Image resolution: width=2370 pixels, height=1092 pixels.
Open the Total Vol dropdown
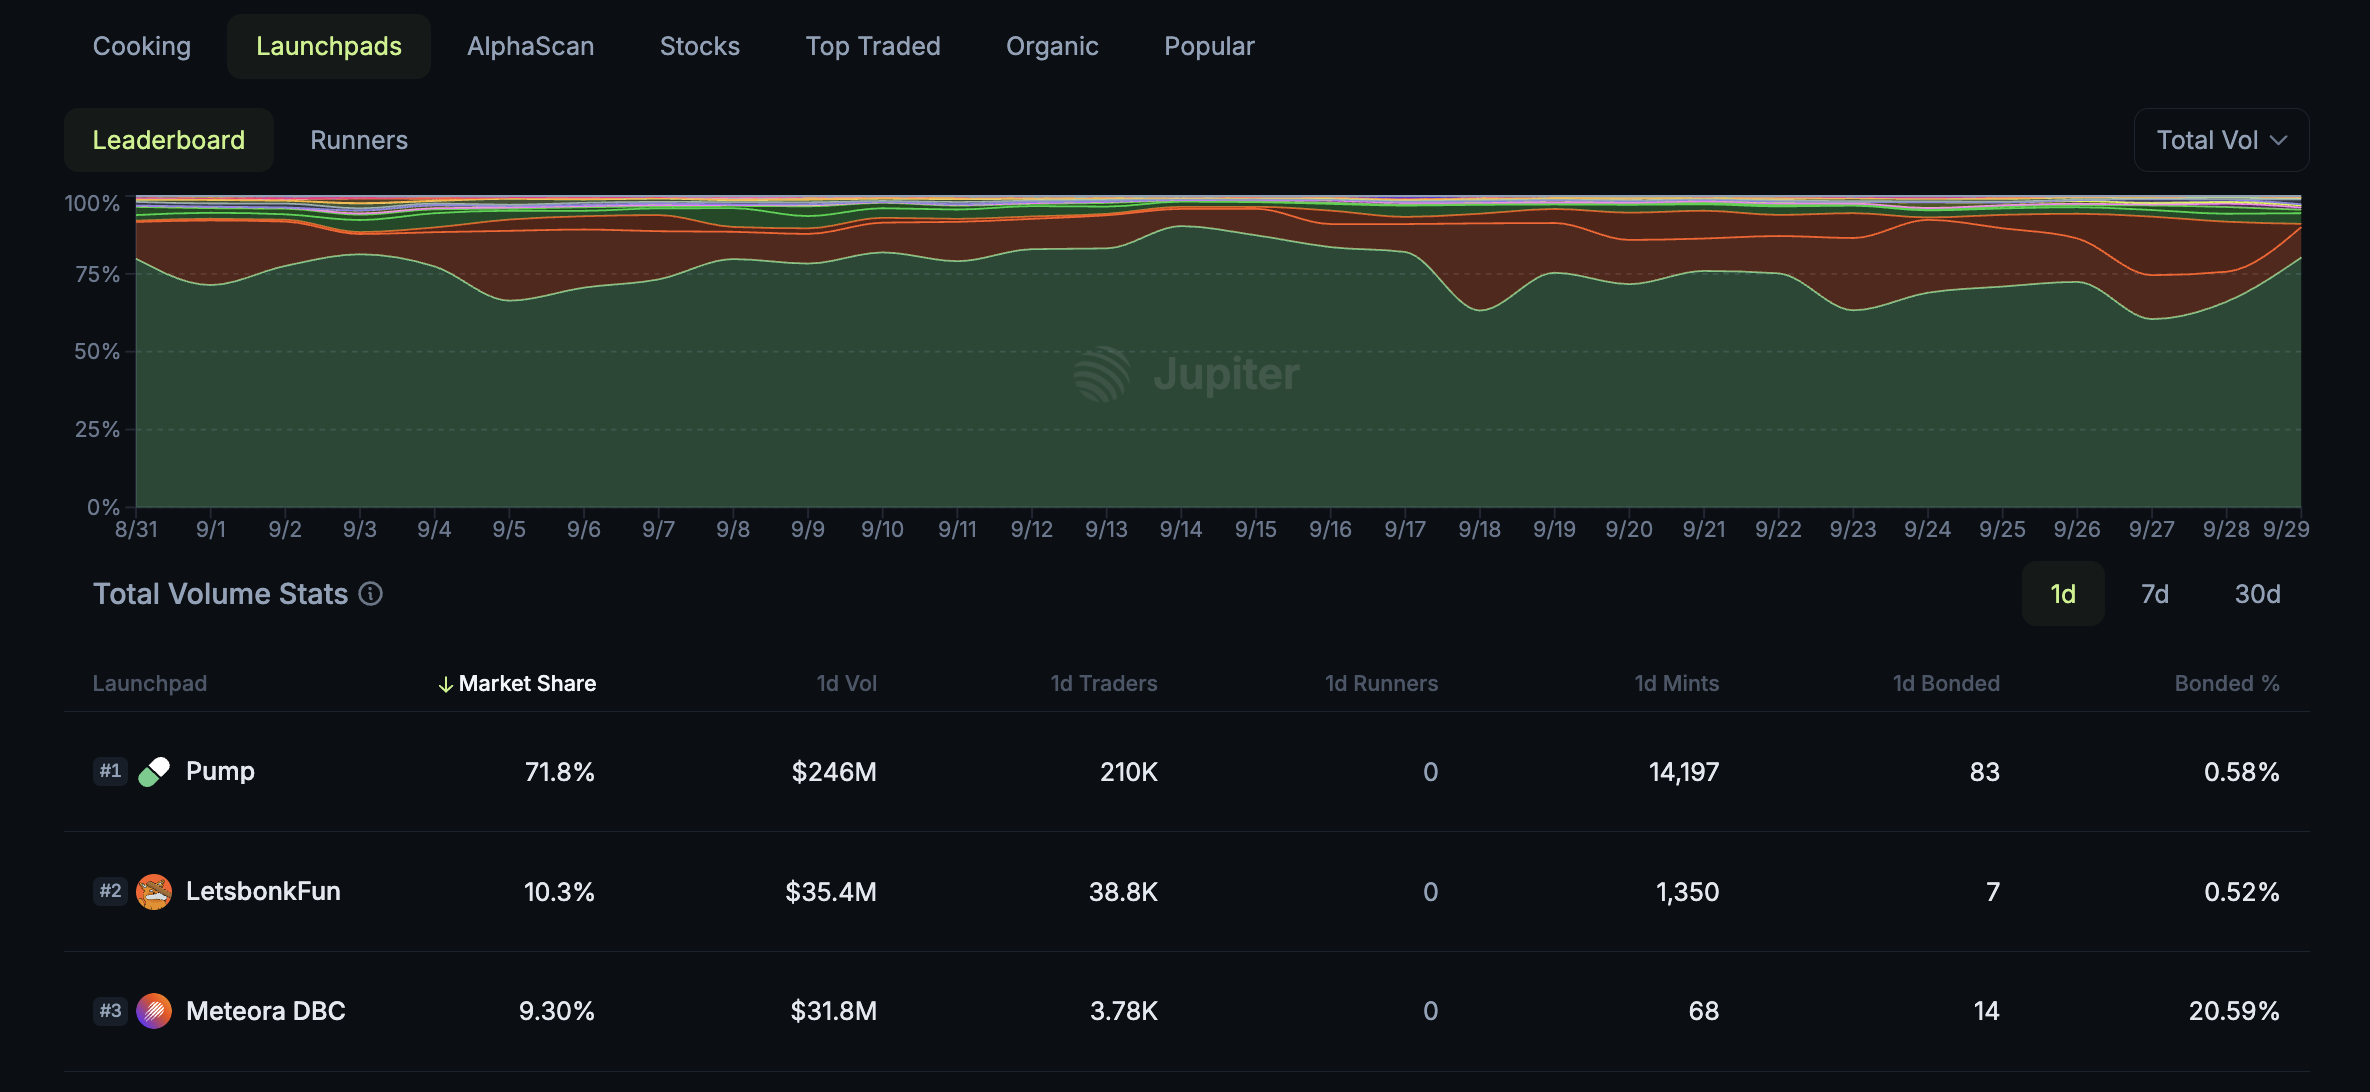(2207, 140)
